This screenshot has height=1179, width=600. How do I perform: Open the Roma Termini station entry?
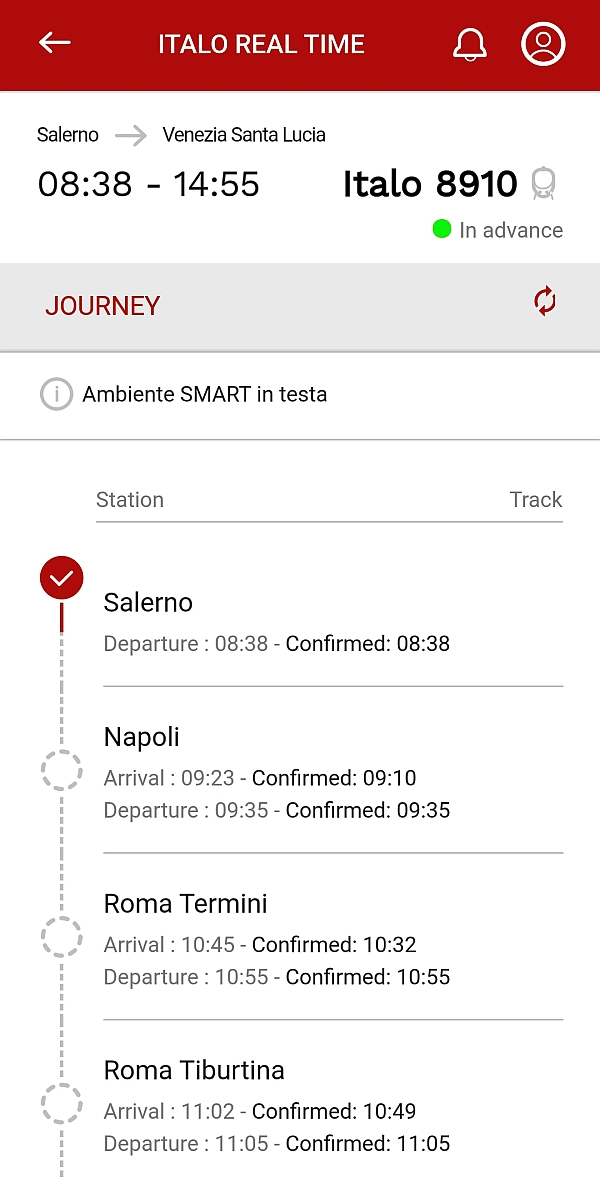[186, 905]
